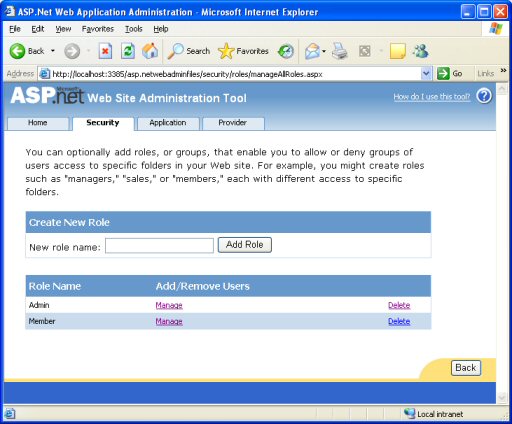The width and height of the screenshot is (512, 424).
Task: Print the page using the printer icon
Action: click(340, 51)
